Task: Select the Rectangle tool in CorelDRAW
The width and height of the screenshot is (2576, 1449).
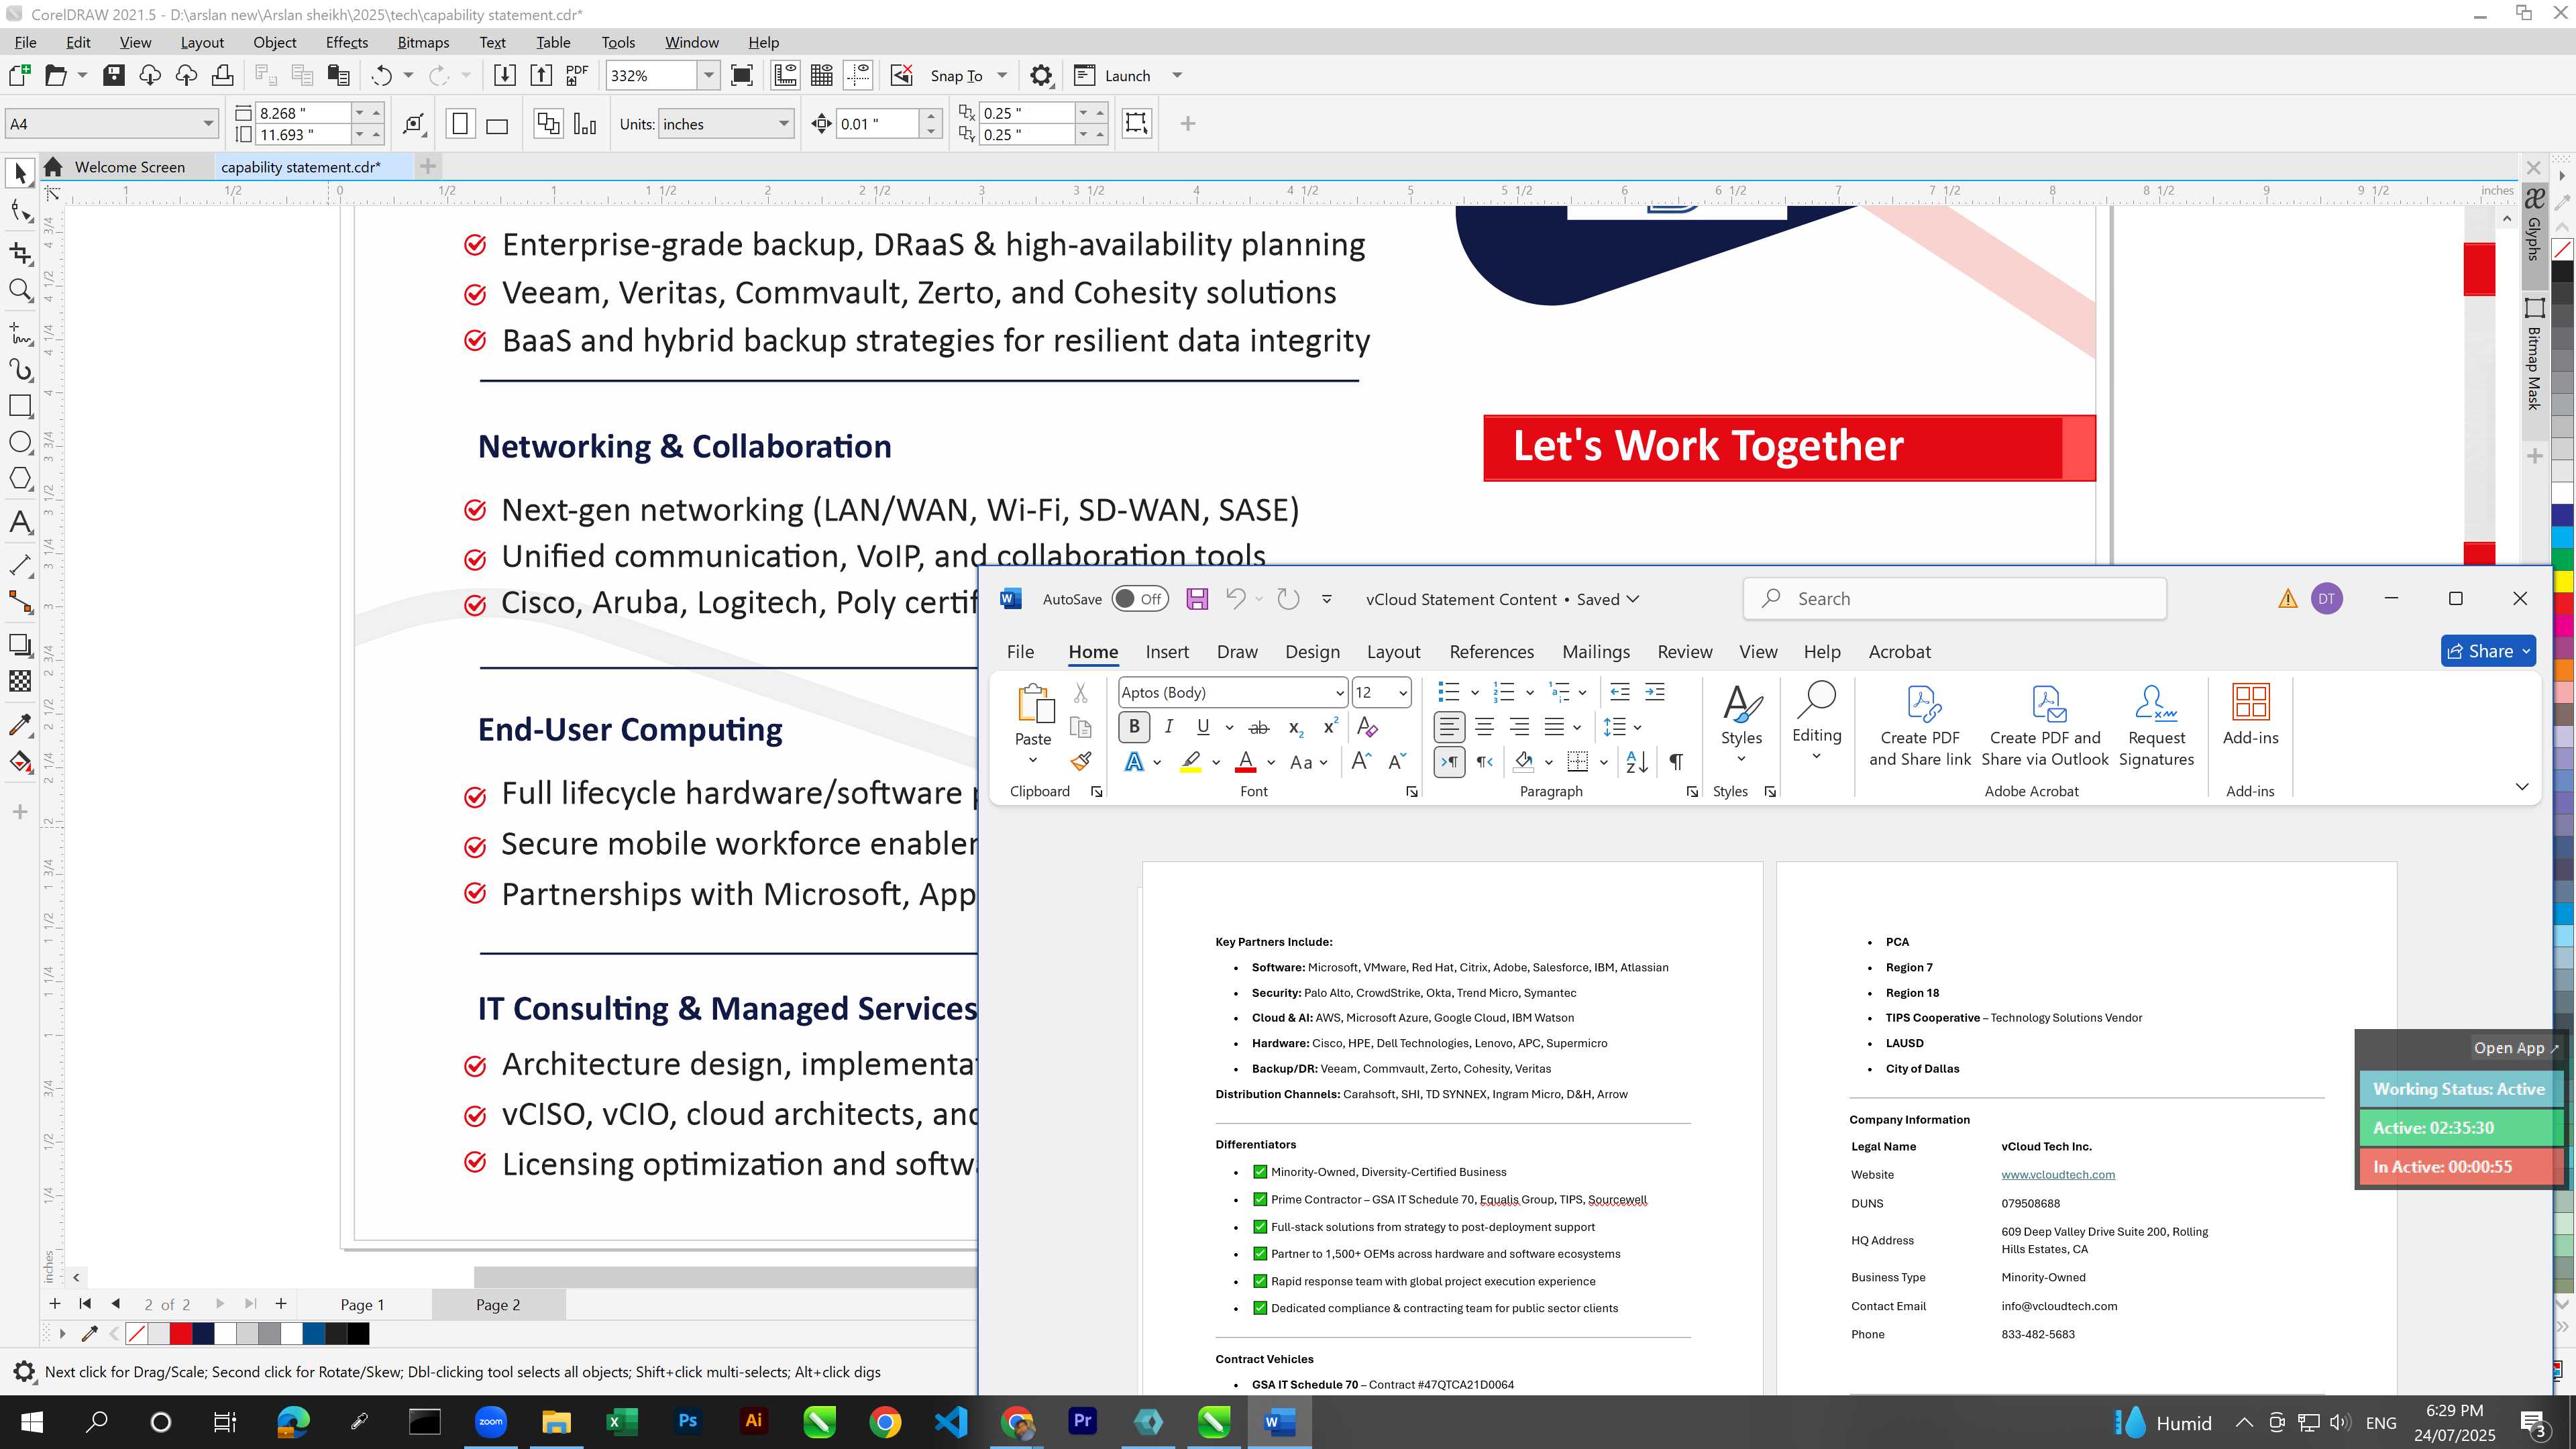Action: [x=20, y=406]
